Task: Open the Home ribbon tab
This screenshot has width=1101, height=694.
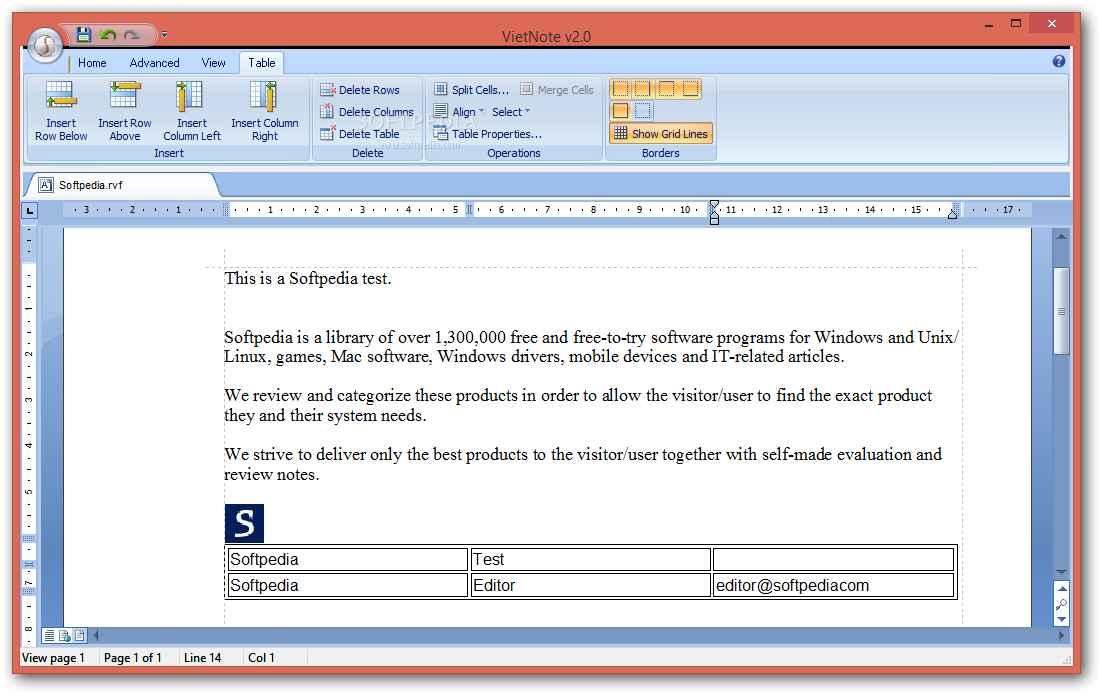Action: click(x=92, y=63)
